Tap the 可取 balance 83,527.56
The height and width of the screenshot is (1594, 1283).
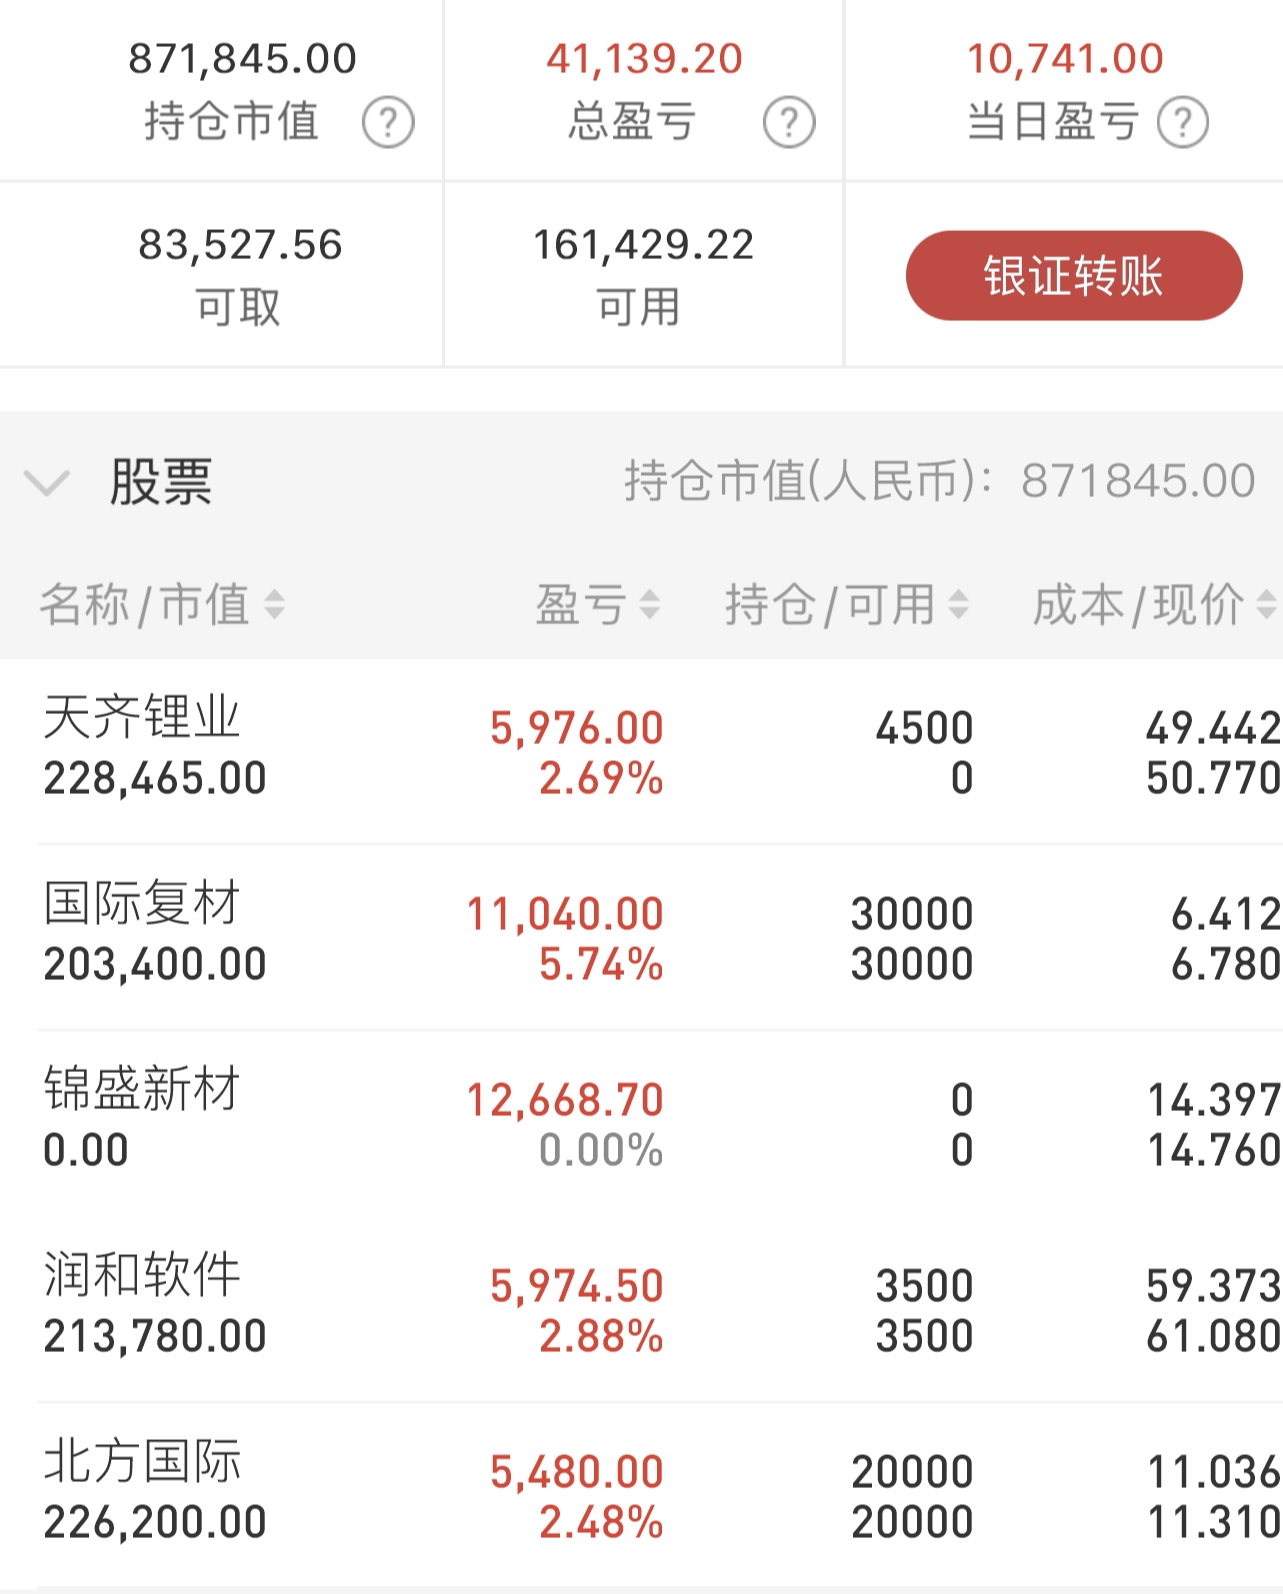tap(240, 245)
